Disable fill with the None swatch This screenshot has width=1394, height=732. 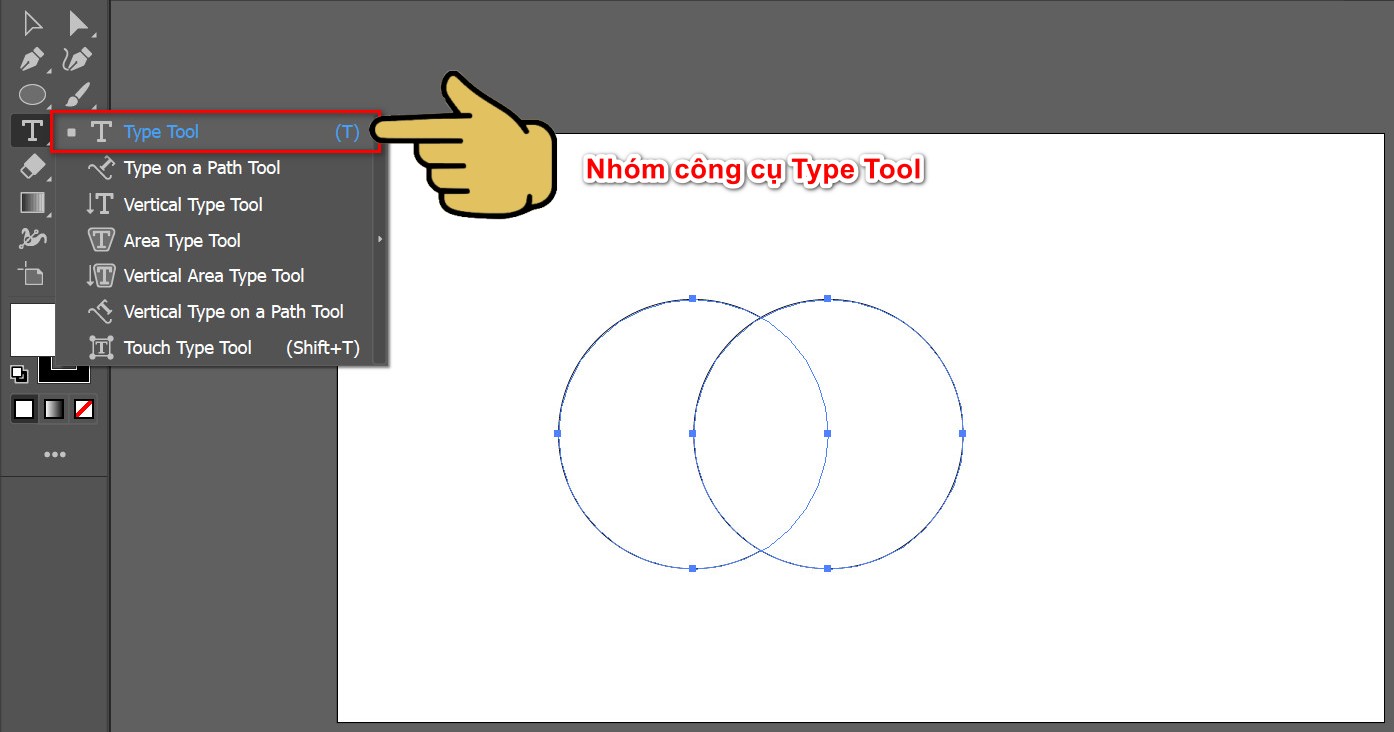point(83,408)
